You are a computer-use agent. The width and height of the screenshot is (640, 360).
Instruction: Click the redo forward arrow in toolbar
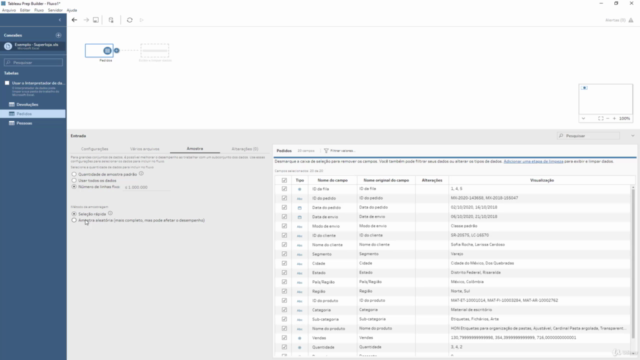[86, 20]
